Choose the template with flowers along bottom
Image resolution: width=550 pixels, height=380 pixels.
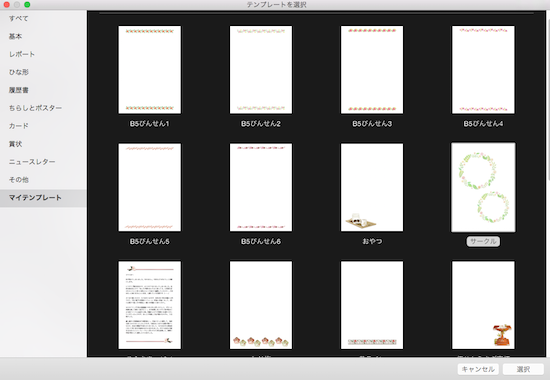[261, 305]
